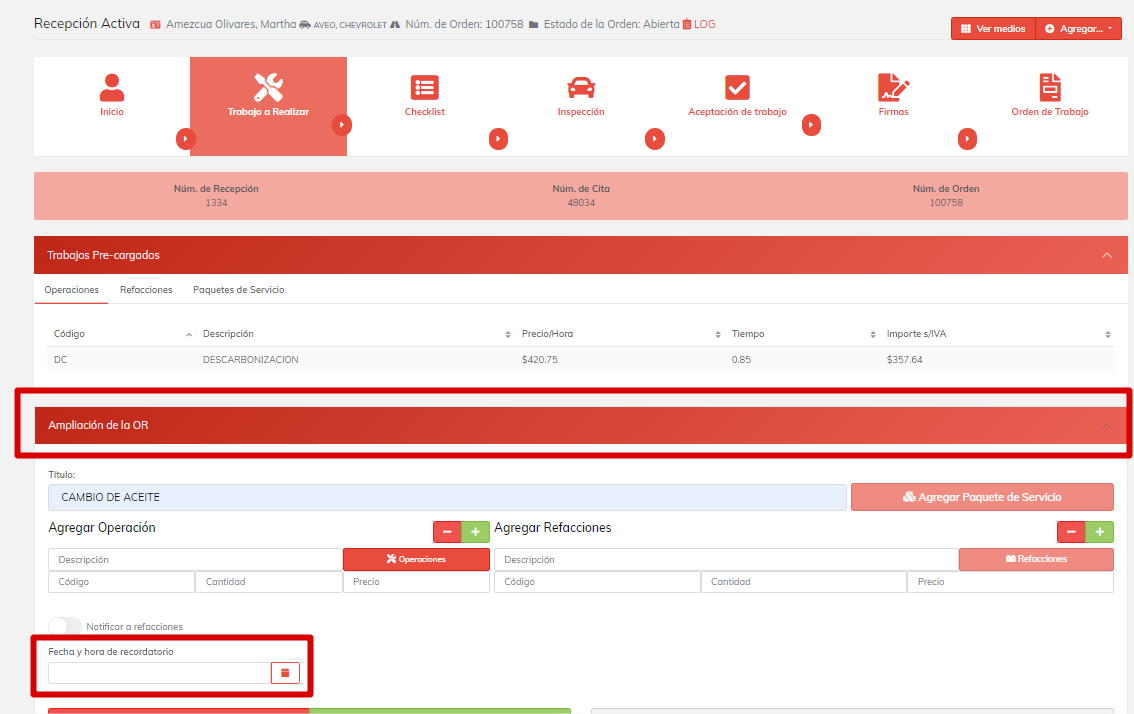1134x714 pixels.
Task: Open the Checklist step icon
Action: [x=425, y=88]
